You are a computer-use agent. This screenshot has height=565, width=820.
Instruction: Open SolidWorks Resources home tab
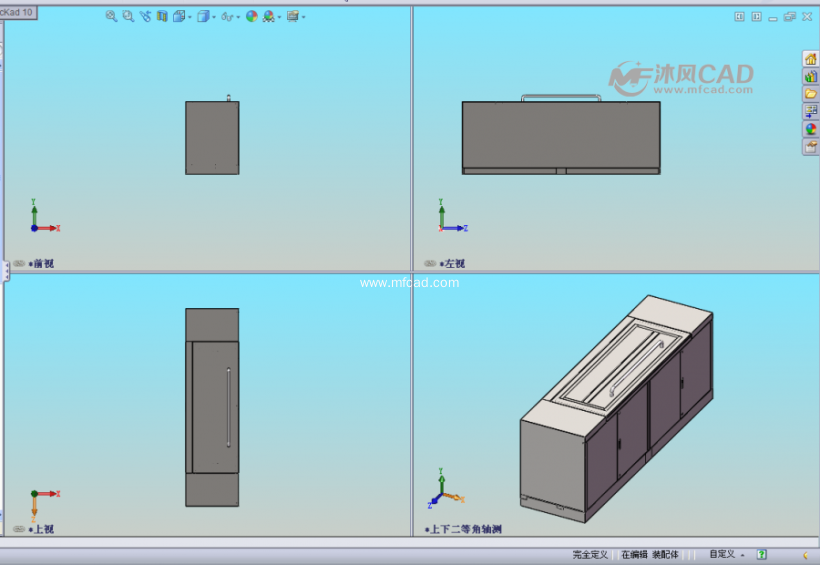tap(811, 59)
